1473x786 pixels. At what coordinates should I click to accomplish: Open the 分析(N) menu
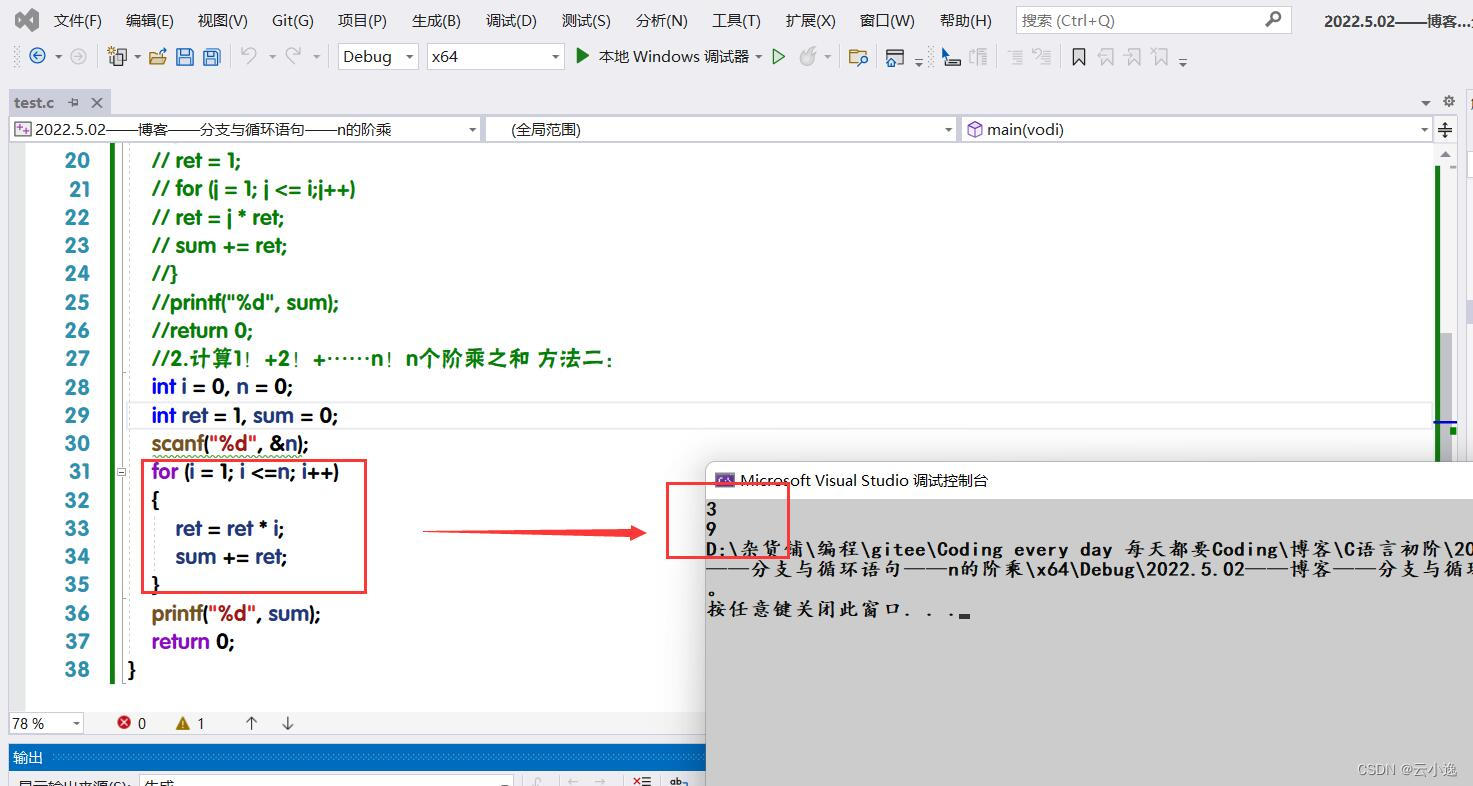coord(661,20)
